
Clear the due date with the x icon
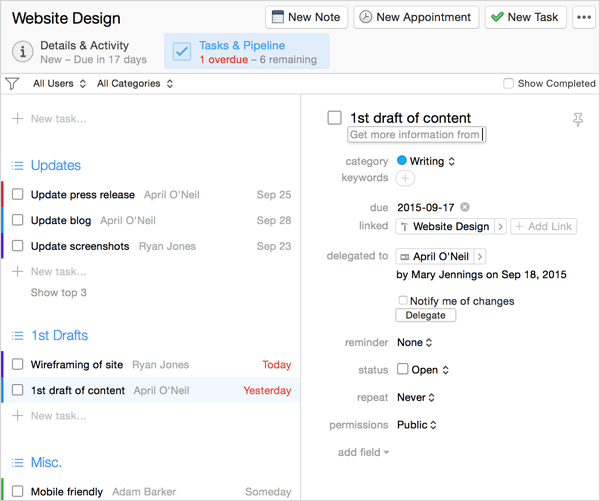pos(465,207)
